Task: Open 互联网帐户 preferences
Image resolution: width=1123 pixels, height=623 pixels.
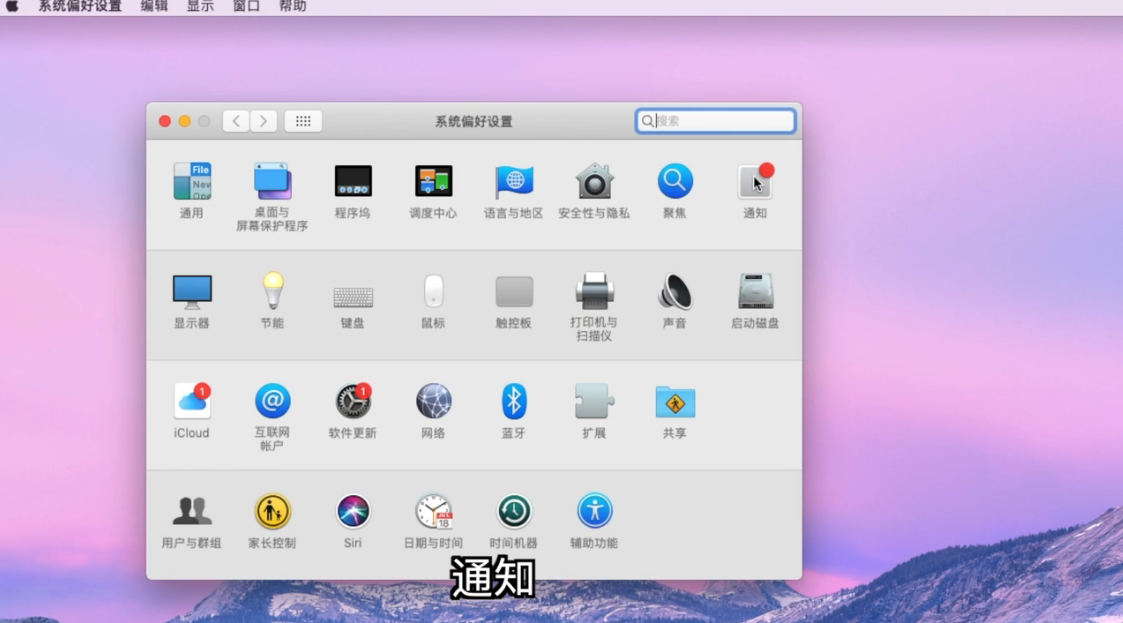Action: tap(272, 401)
